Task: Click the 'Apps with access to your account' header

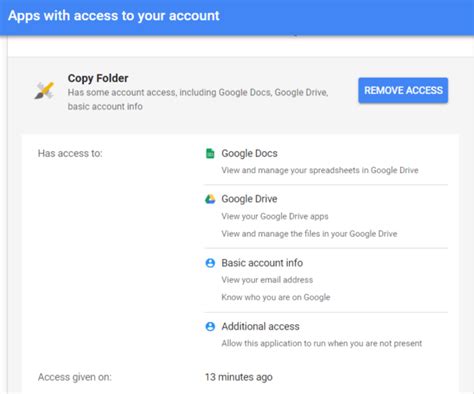Action: pos(114,16)
